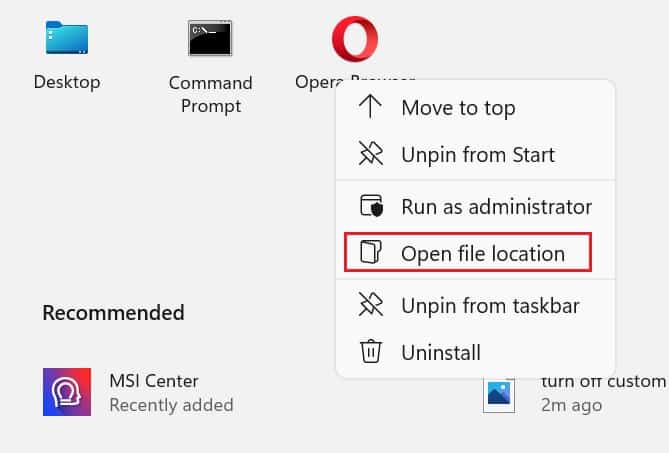669x453 pixels.
Task: Select Run as administrator
Action: coord(475,206)
